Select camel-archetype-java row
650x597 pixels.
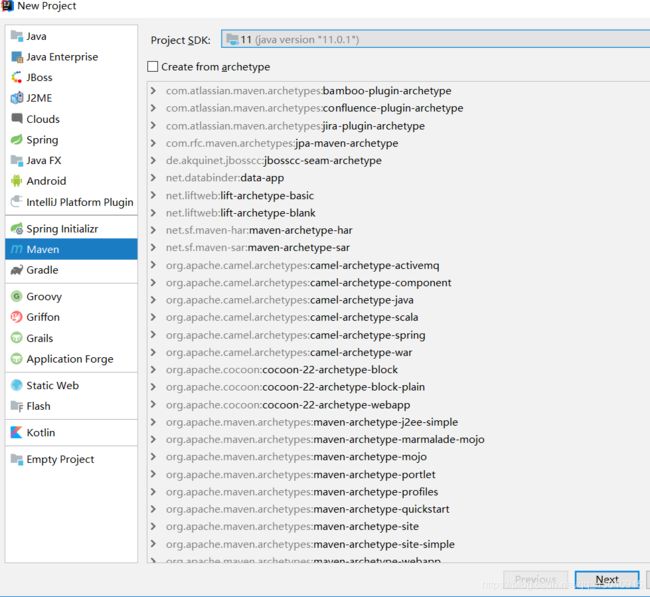399,300
